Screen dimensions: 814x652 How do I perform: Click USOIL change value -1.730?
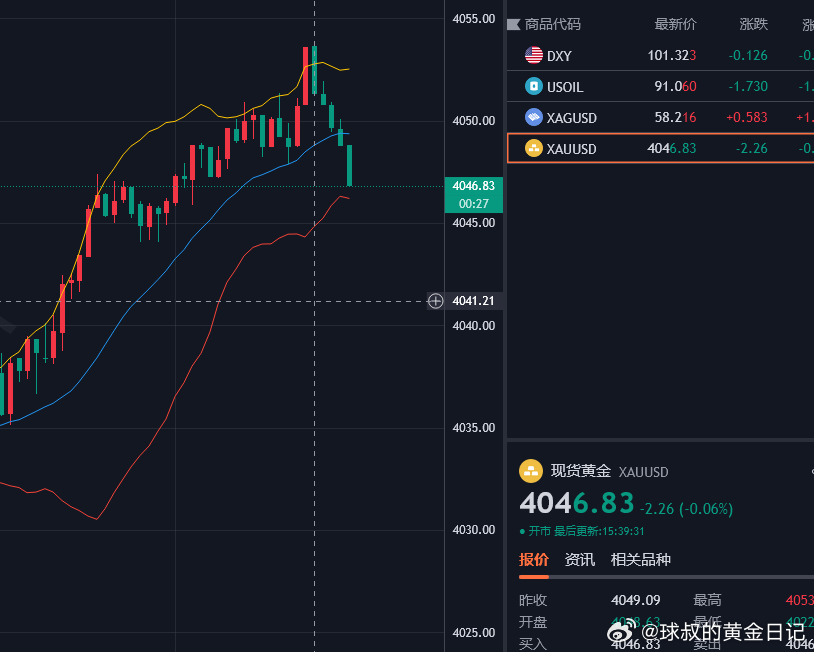pos(748,86)
